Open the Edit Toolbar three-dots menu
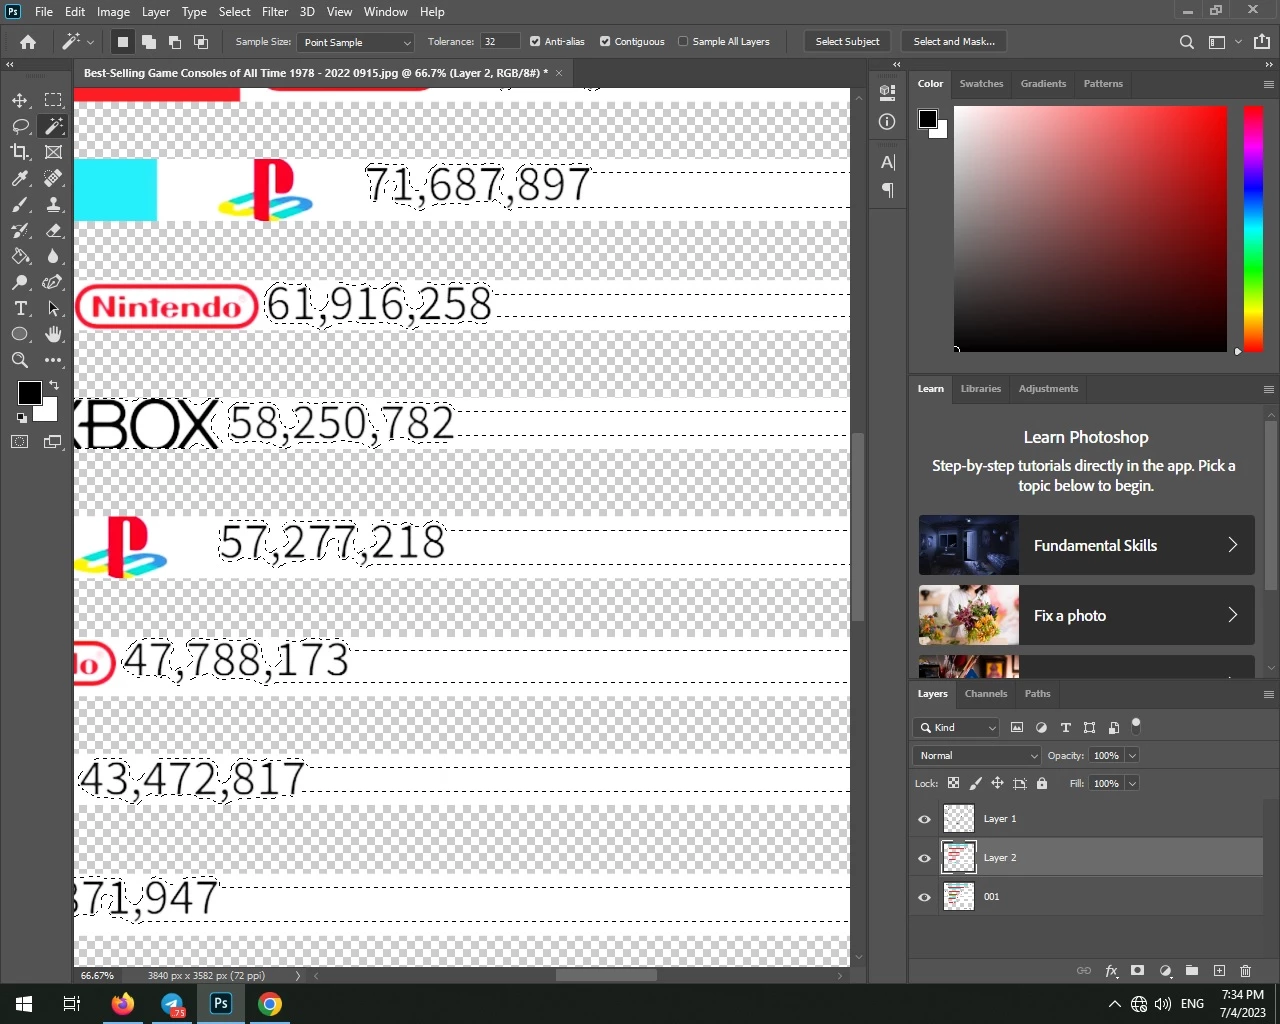 point(54,360)
